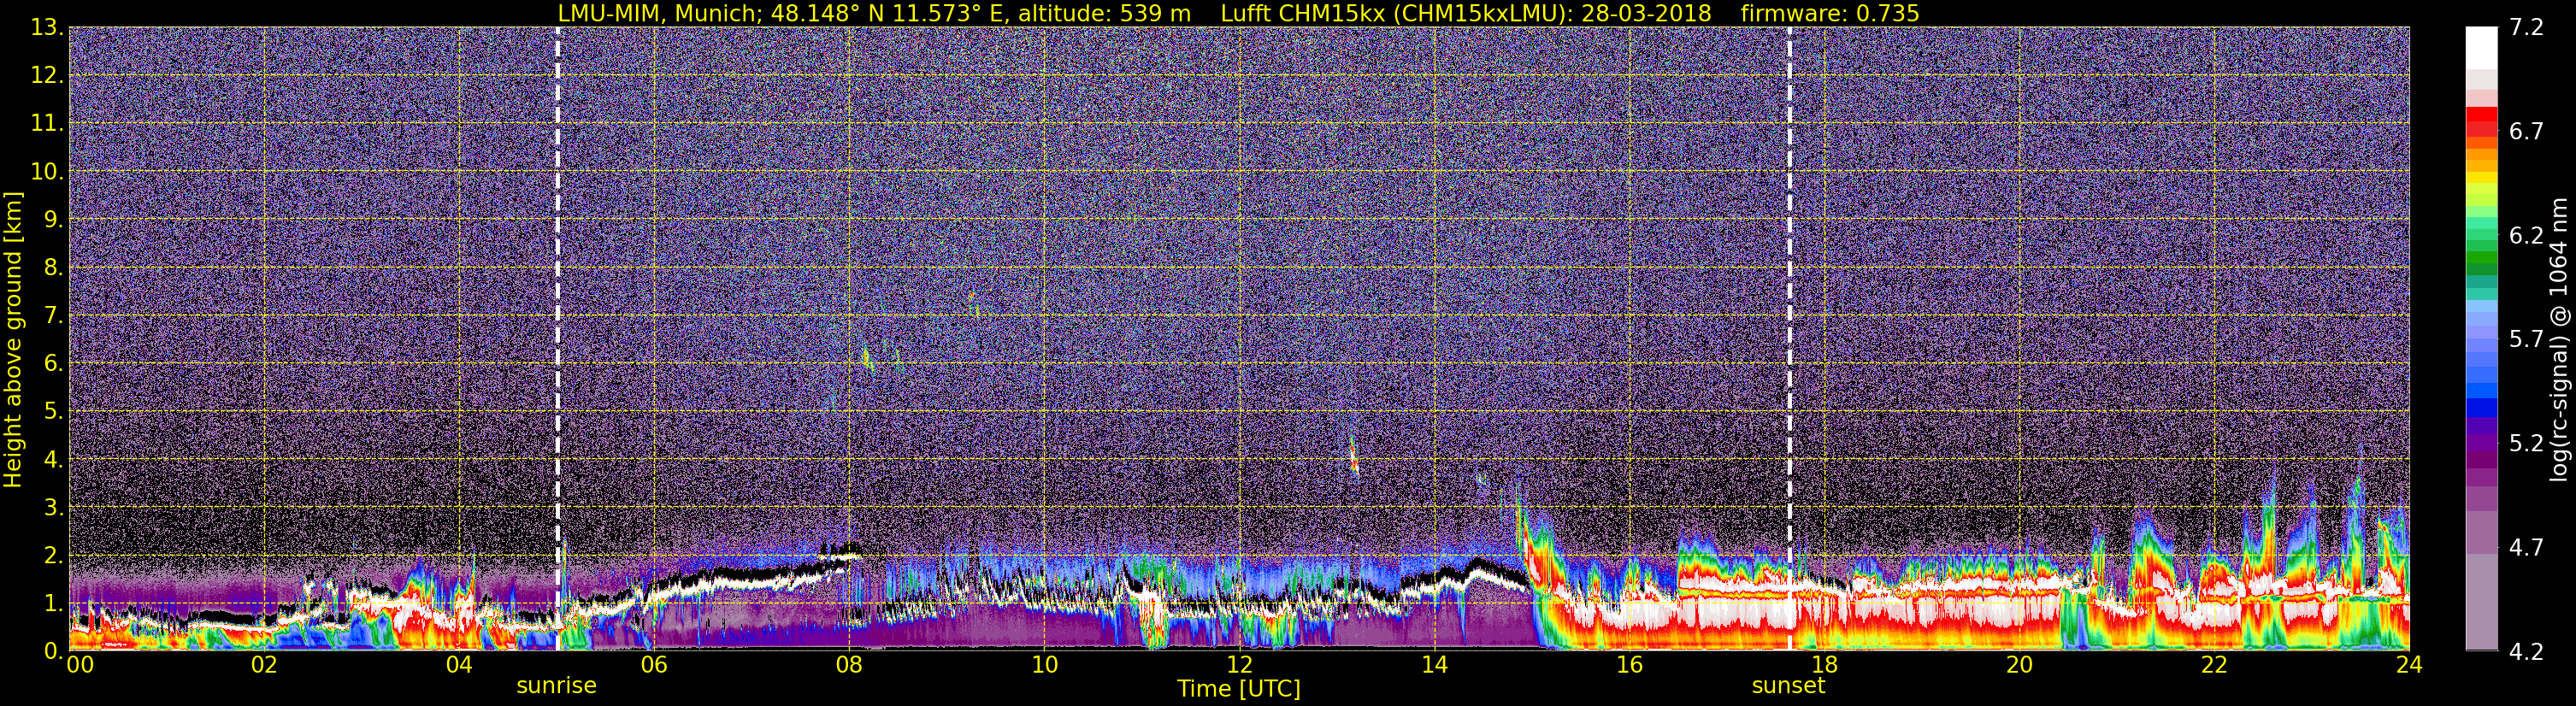
Task: Click the time axis tick '22'
Action: (2214, 665)
